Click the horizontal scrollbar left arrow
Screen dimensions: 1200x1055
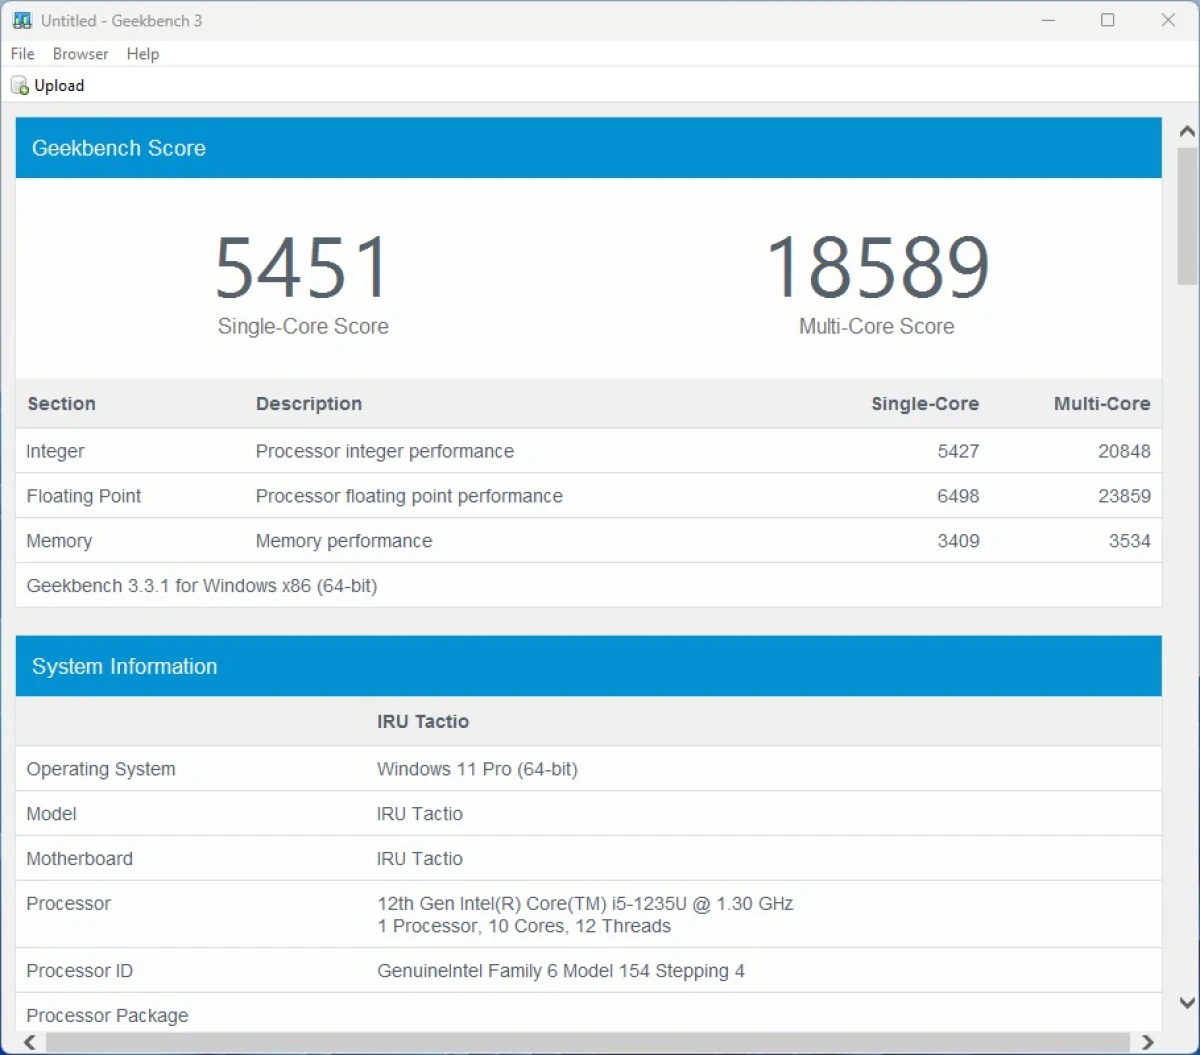point(30,1043)
